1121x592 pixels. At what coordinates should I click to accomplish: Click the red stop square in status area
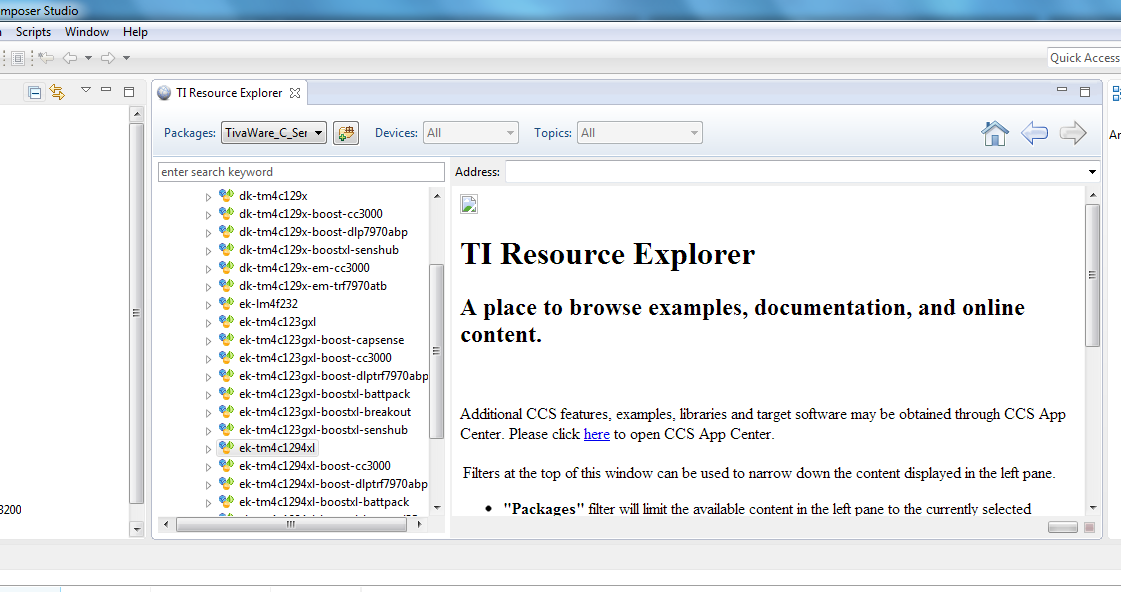tap(1090, 527)
